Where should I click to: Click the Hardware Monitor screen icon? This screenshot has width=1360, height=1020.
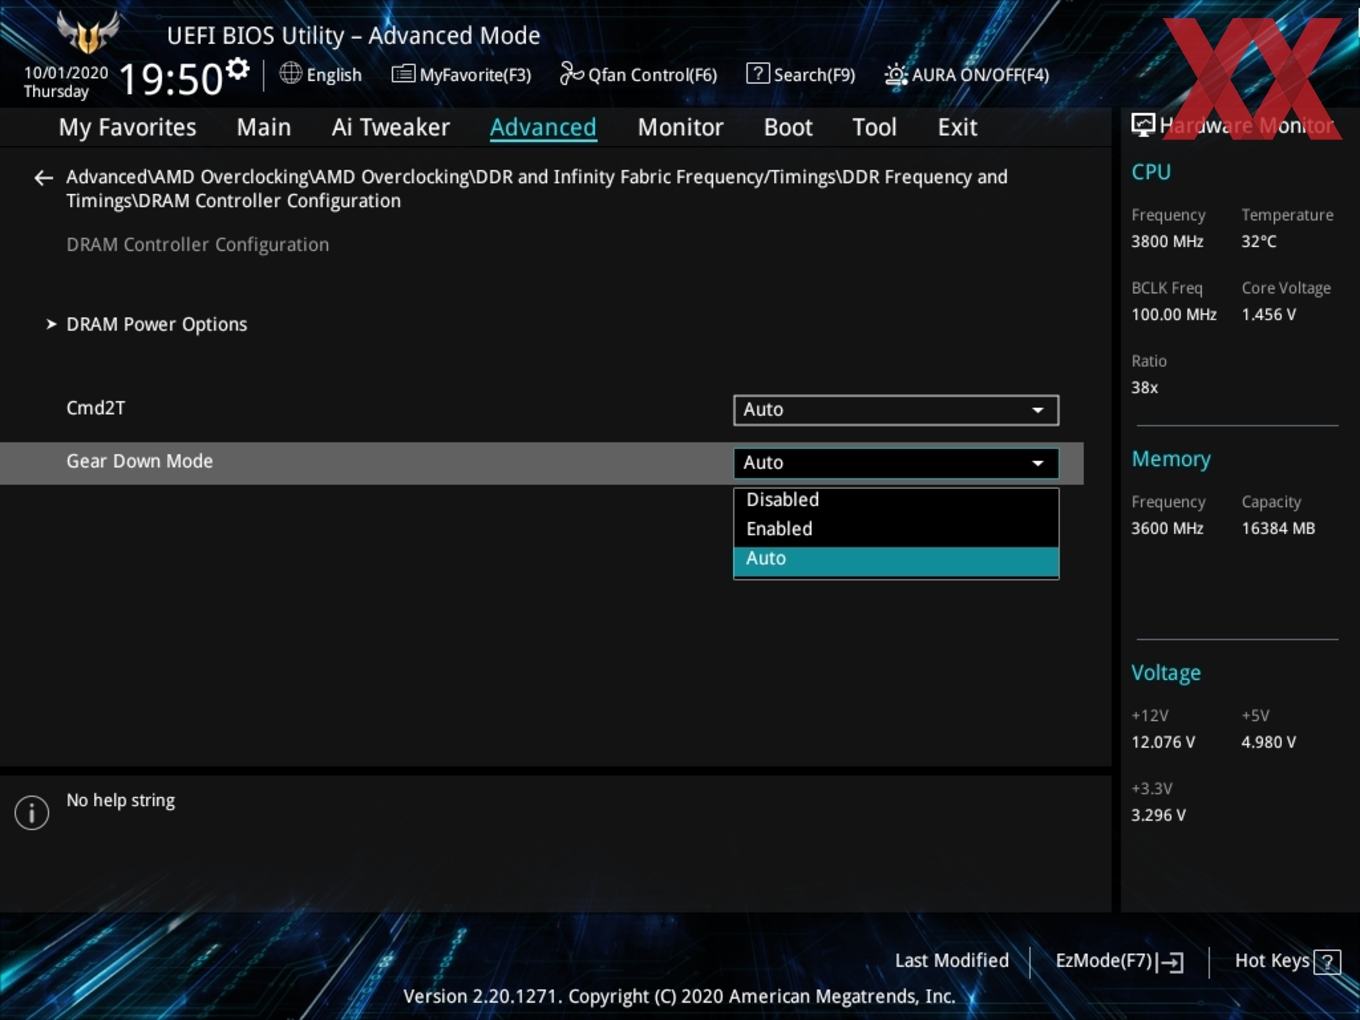(1143, 124)
